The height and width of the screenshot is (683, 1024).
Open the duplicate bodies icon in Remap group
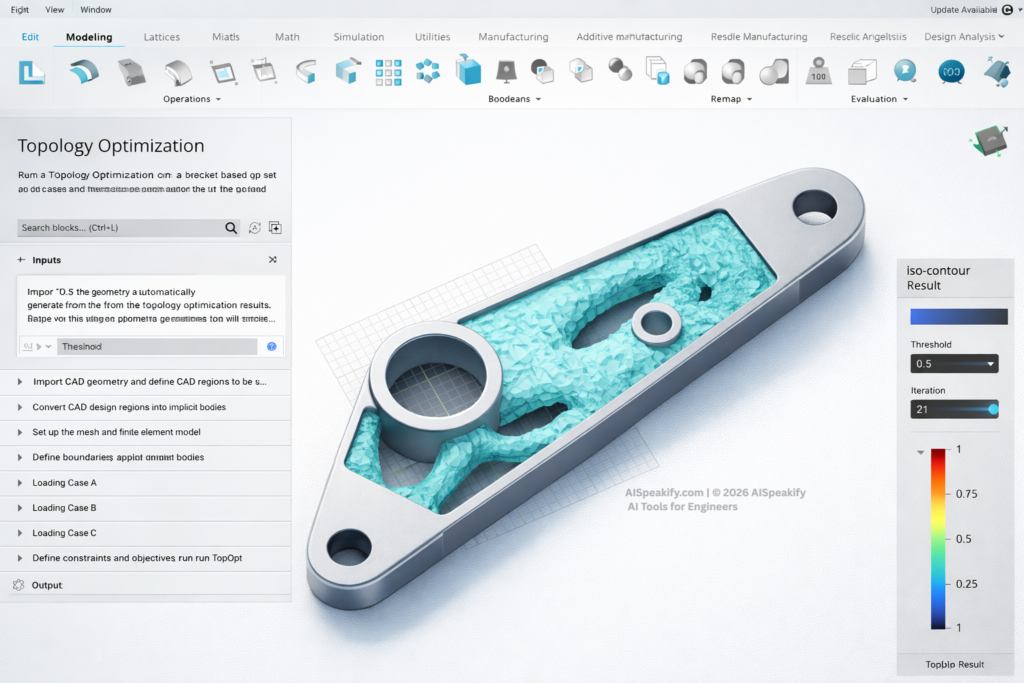click(656, 70)
